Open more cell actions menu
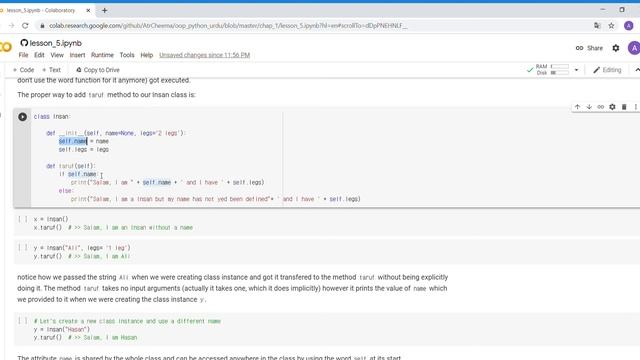 tap(636, 107)
